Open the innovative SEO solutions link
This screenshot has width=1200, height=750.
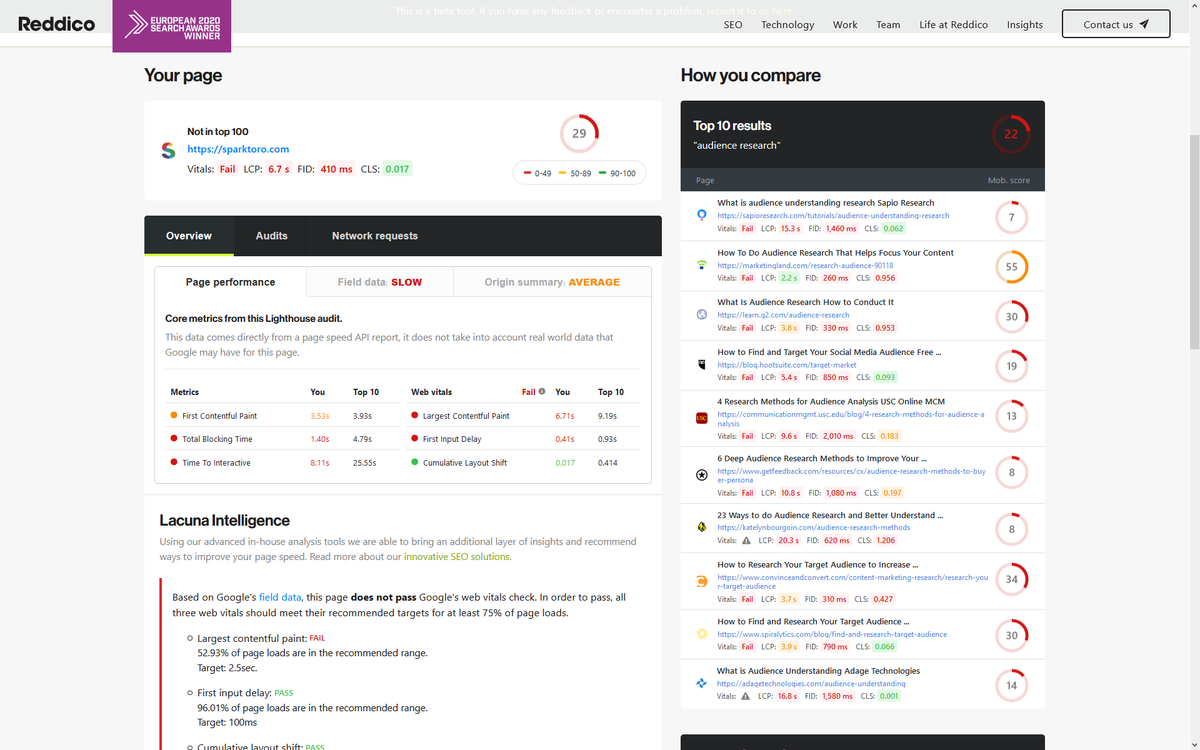coord(456,557)
